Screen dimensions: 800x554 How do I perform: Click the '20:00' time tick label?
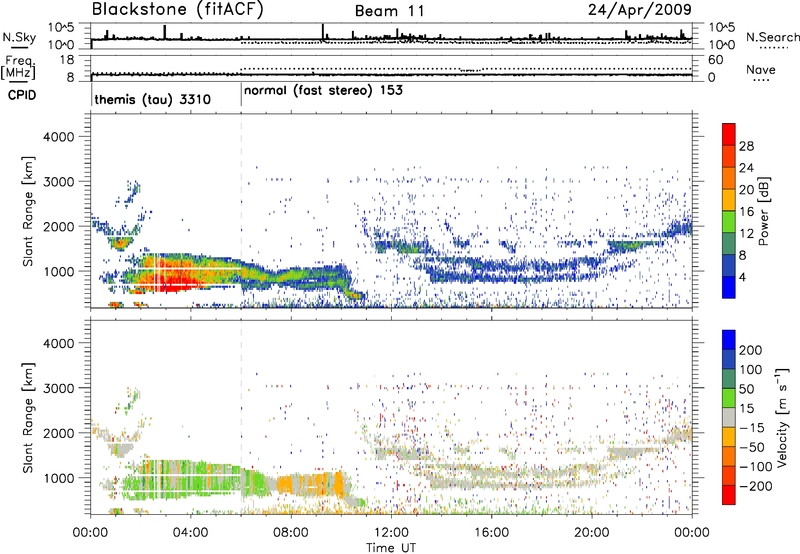591,533
